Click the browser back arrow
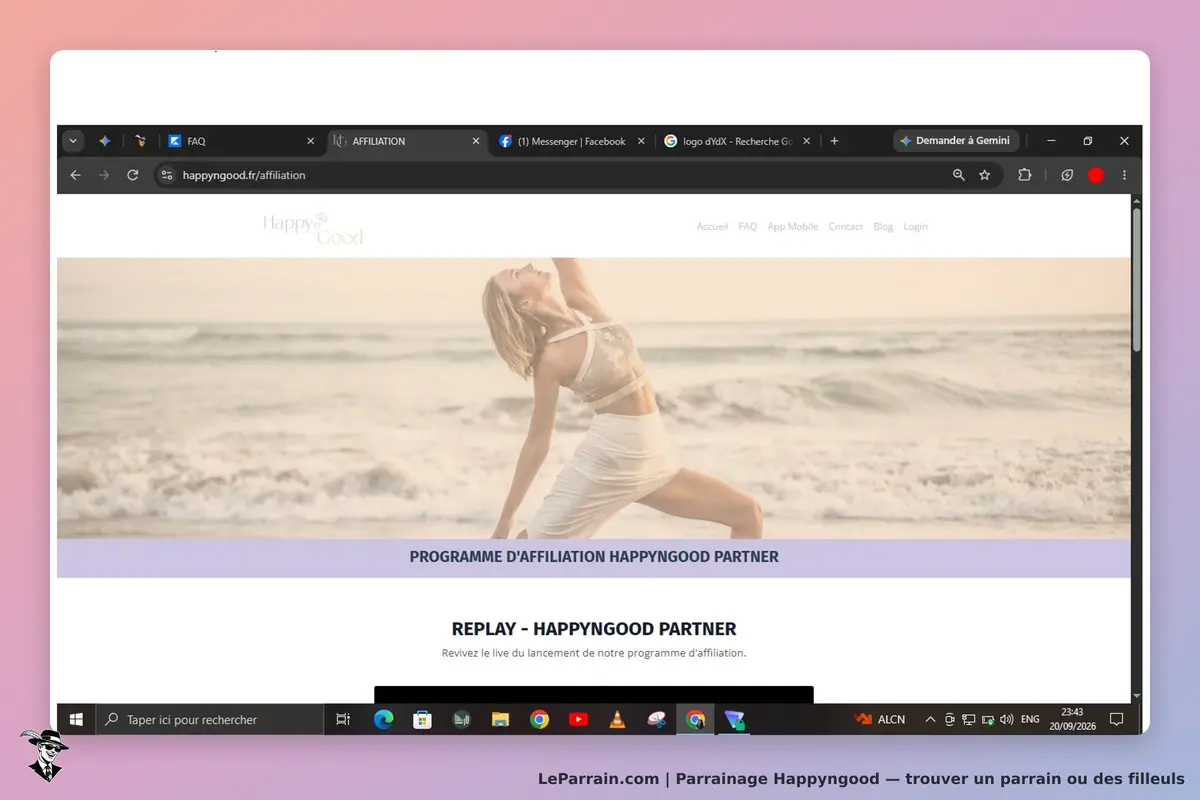The height and width of the screenshot is (800, 1200). pyautogui.click(x=75, y=175)
